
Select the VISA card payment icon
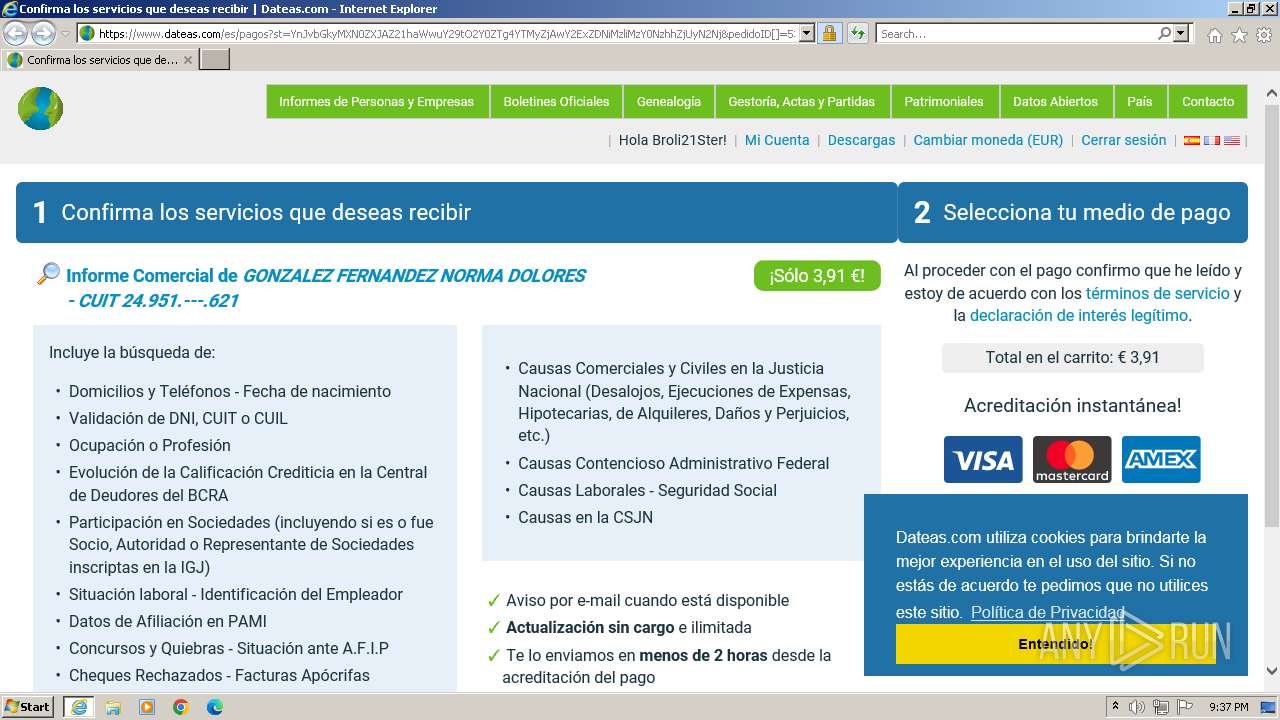tap(983, 459)
